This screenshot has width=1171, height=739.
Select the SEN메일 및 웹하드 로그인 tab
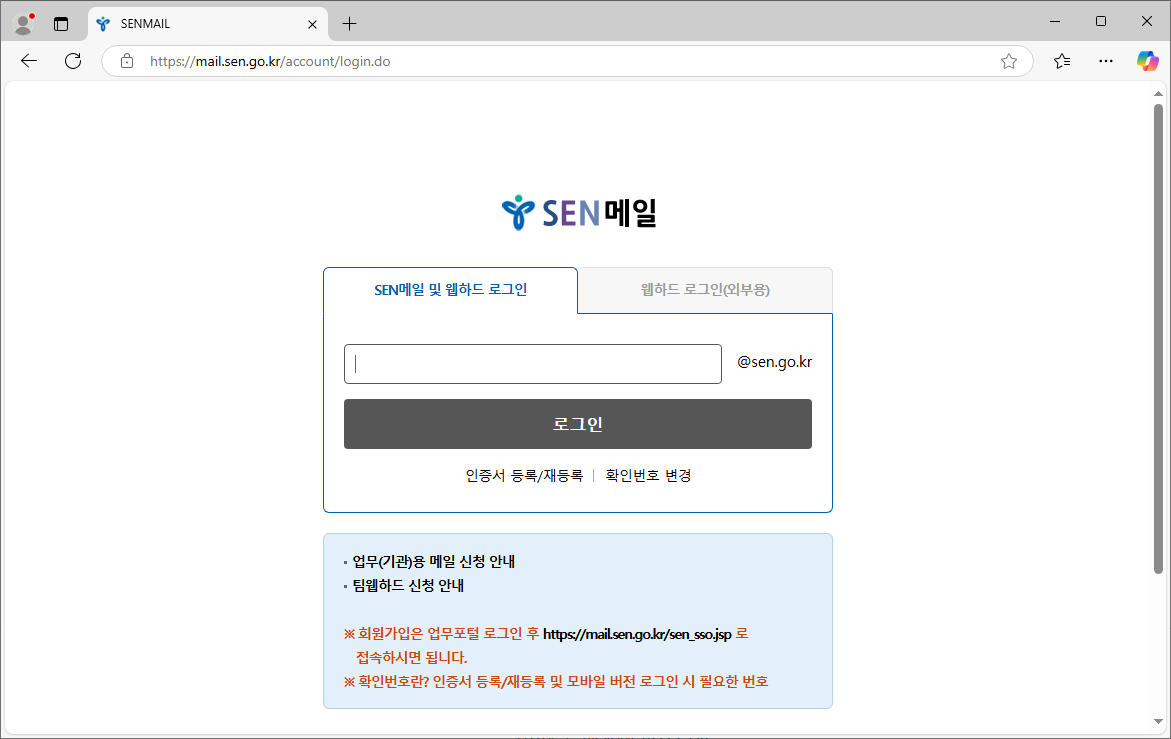click(x=449, y=290)
